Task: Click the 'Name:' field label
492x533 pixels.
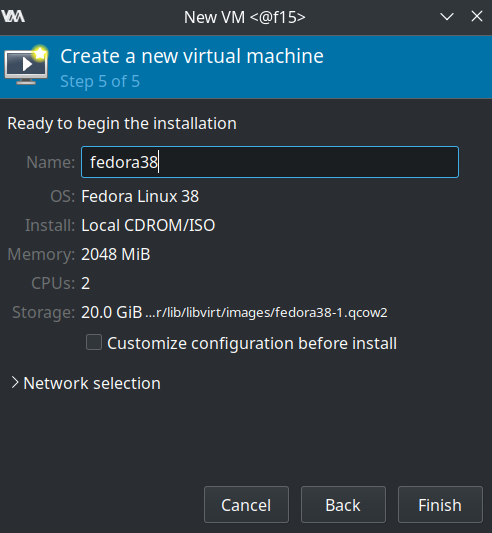Action: click(x=51, y=162)
